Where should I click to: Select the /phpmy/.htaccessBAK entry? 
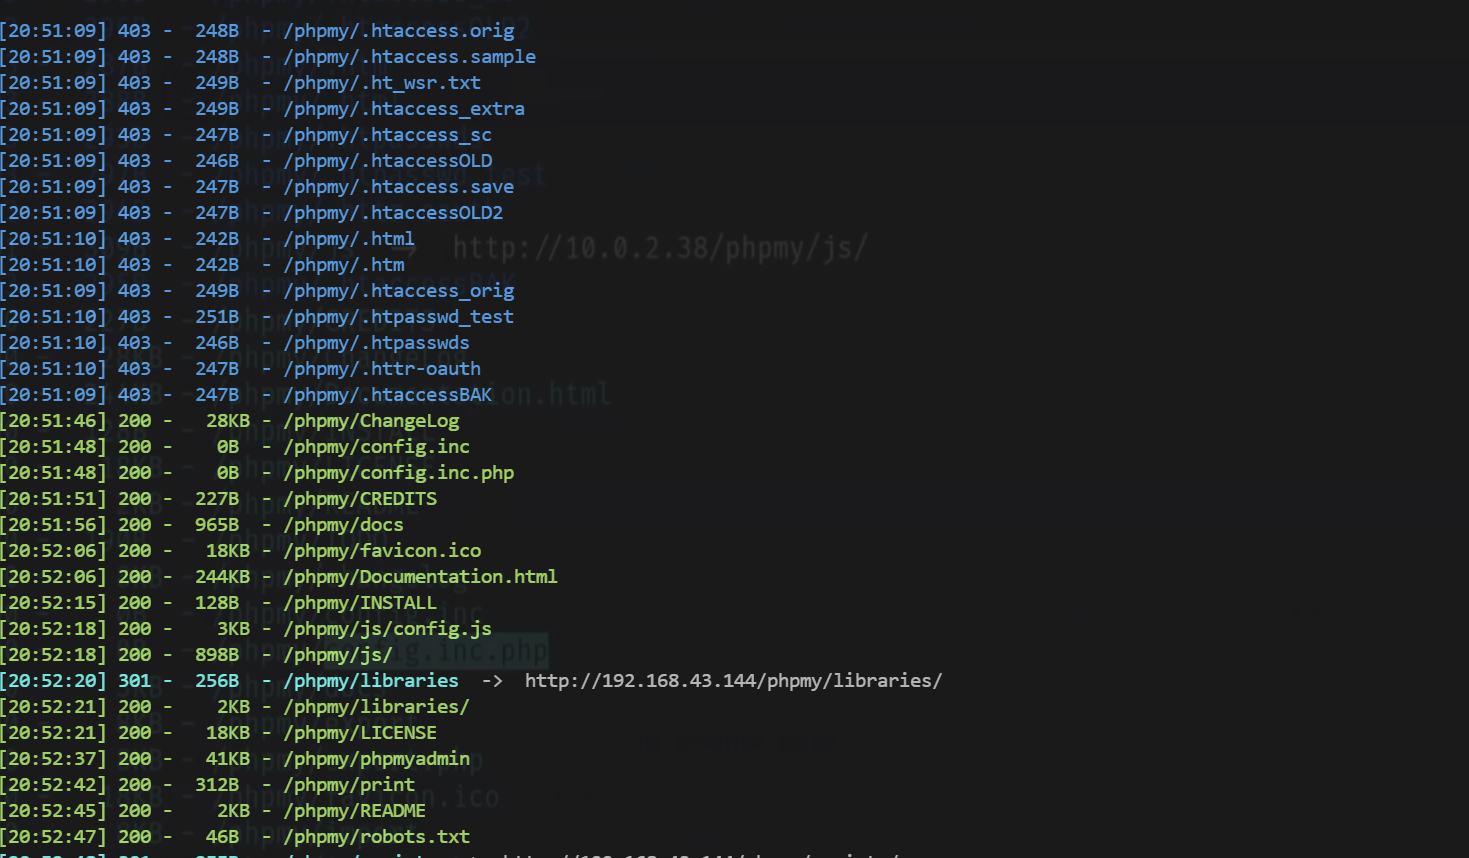[388, 395]
